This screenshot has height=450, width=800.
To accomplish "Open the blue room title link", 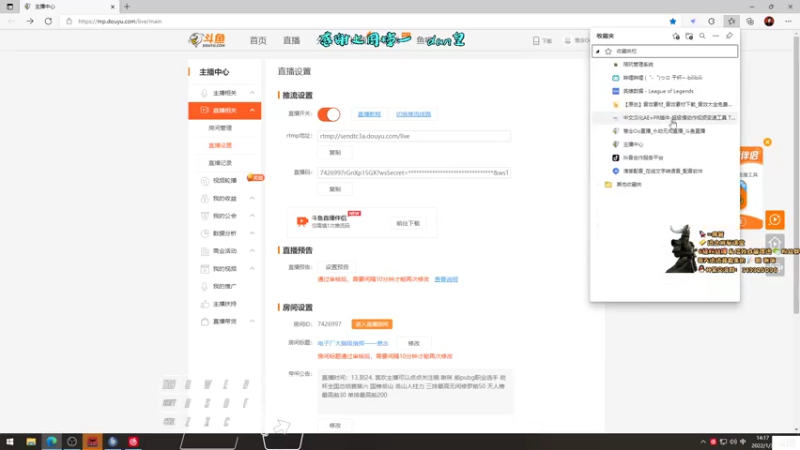I will point(353,343).
